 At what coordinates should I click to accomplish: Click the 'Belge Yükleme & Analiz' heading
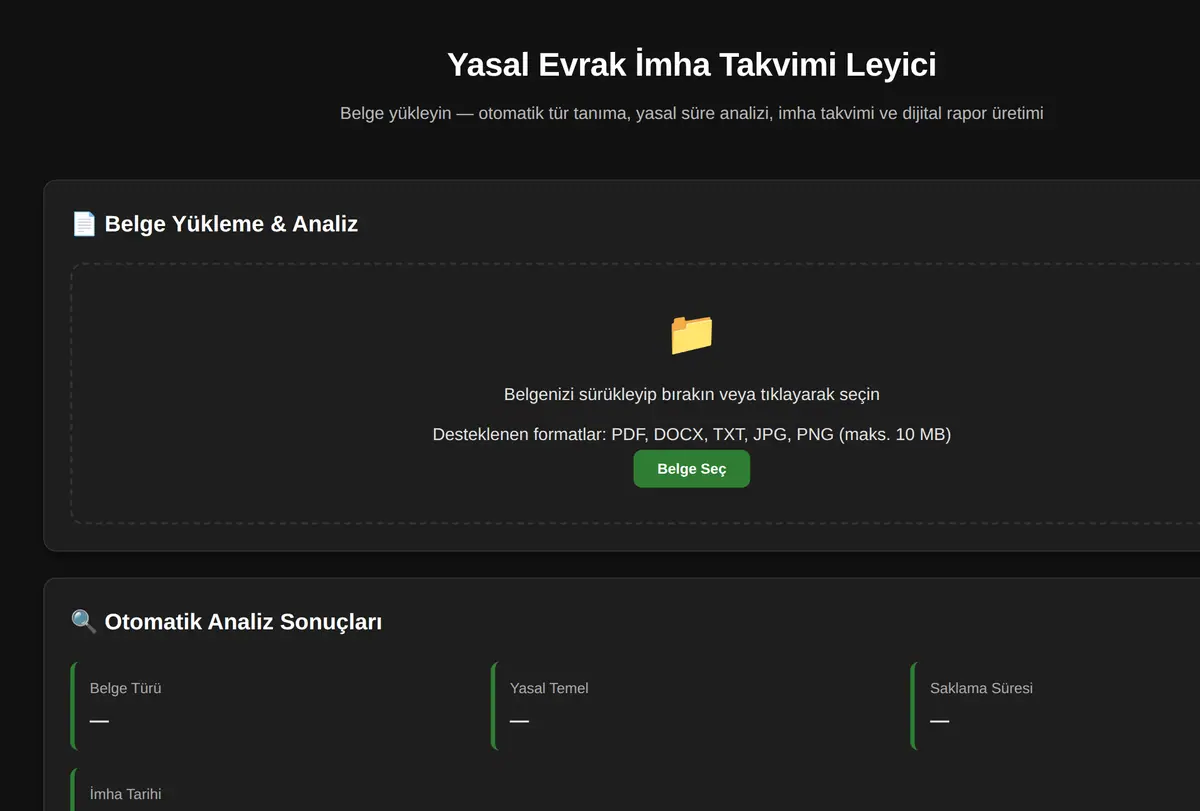point(231,224)
